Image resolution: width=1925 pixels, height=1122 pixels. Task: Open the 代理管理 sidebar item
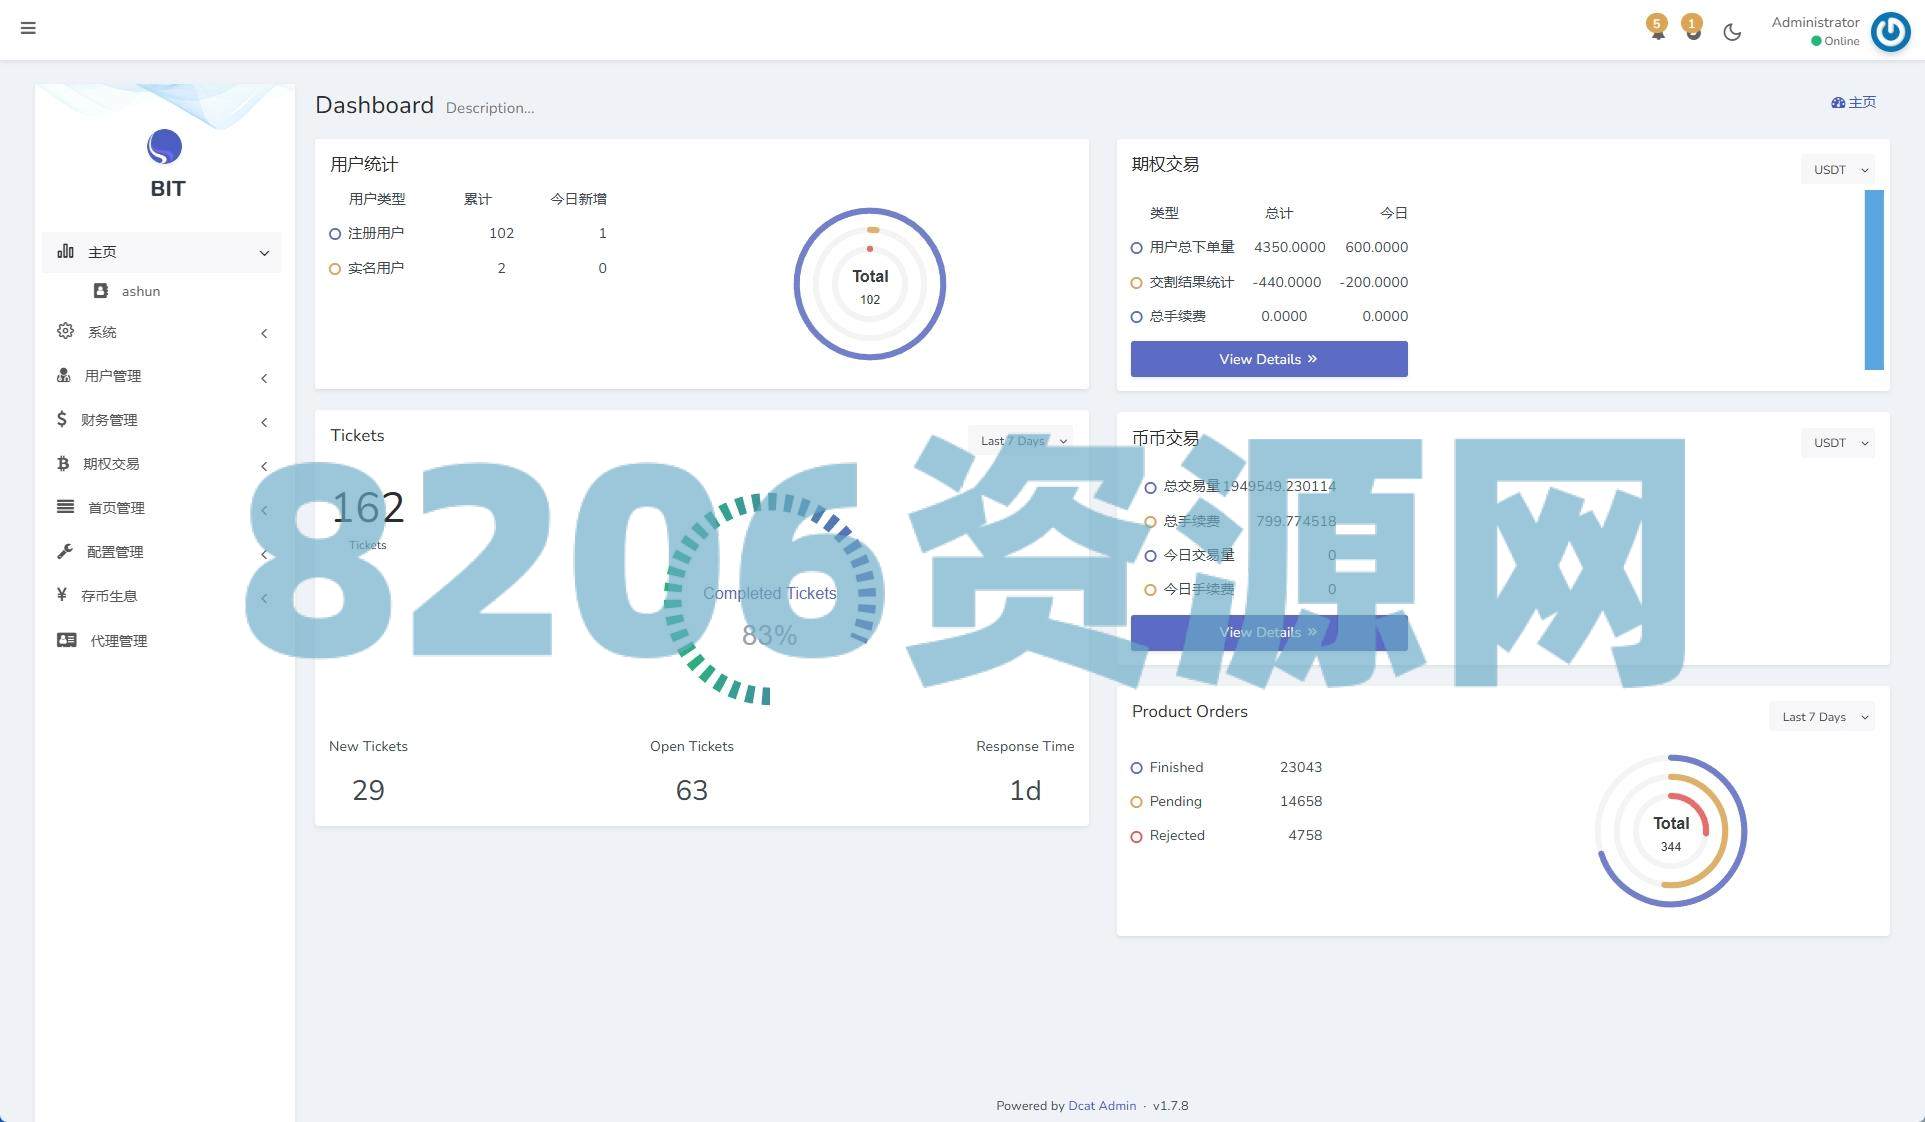coord(118,640)
